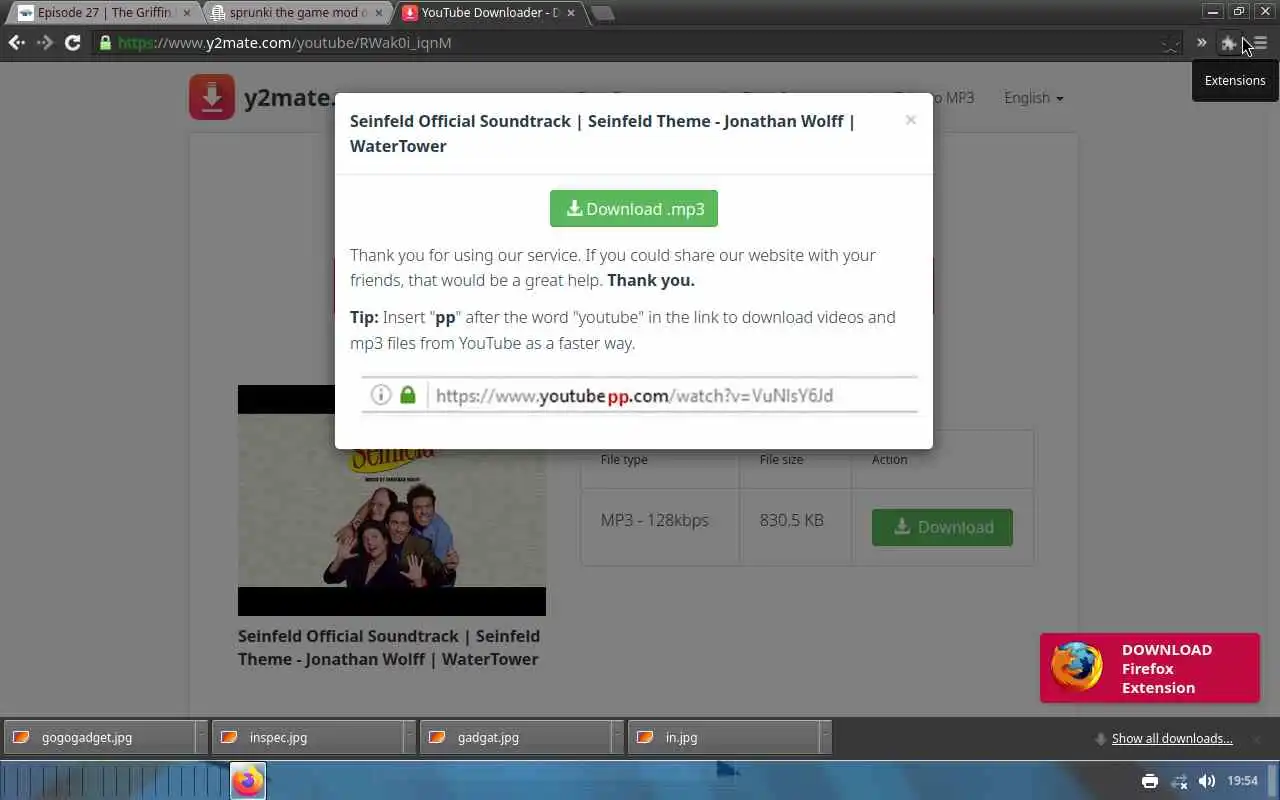Expand options arrow for gogogadget.jpg download
Screen dimensions: 1280x800
click(201, 737)
